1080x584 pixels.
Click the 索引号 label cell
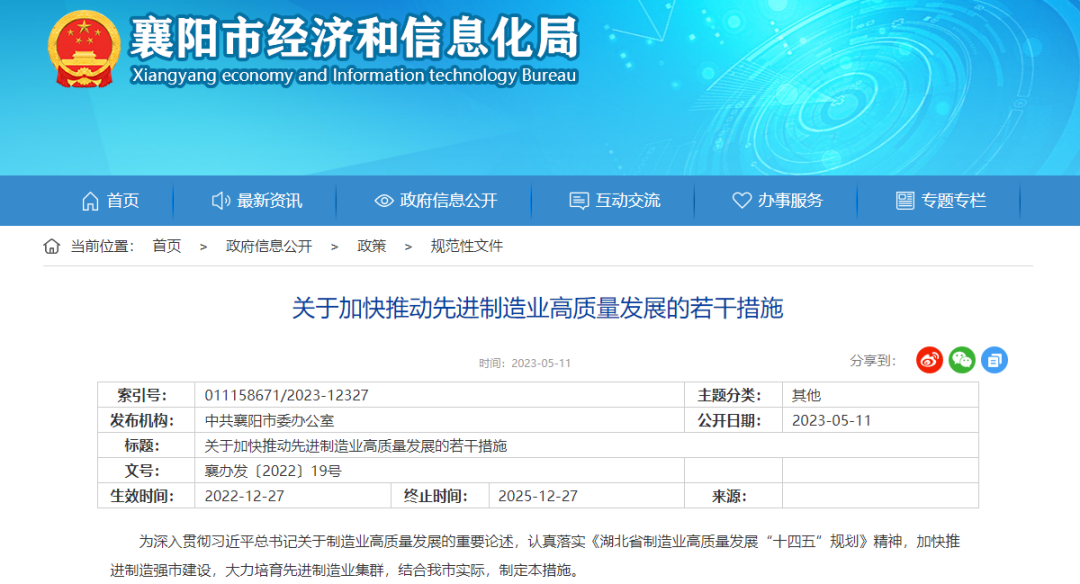point(146,395)
